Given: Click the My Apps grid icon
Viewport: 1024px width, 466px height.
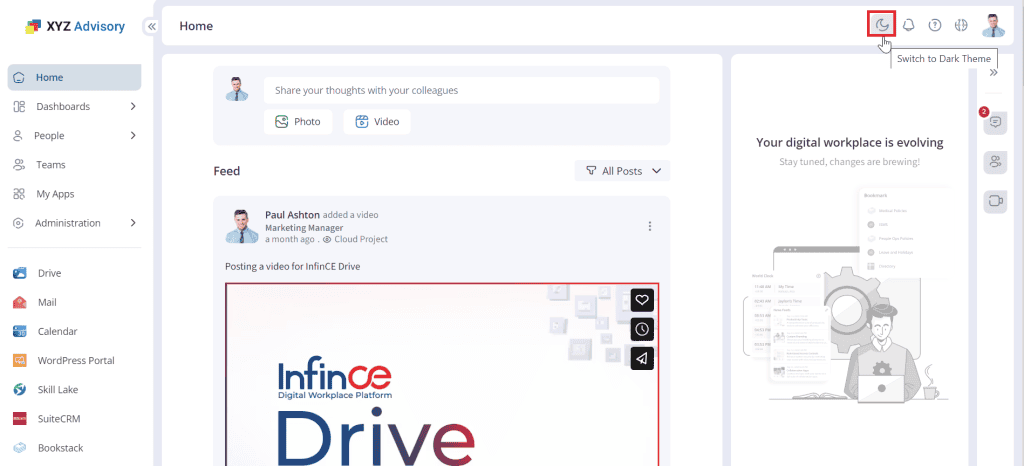Looking at the screenshot, I should pos(19,194).
